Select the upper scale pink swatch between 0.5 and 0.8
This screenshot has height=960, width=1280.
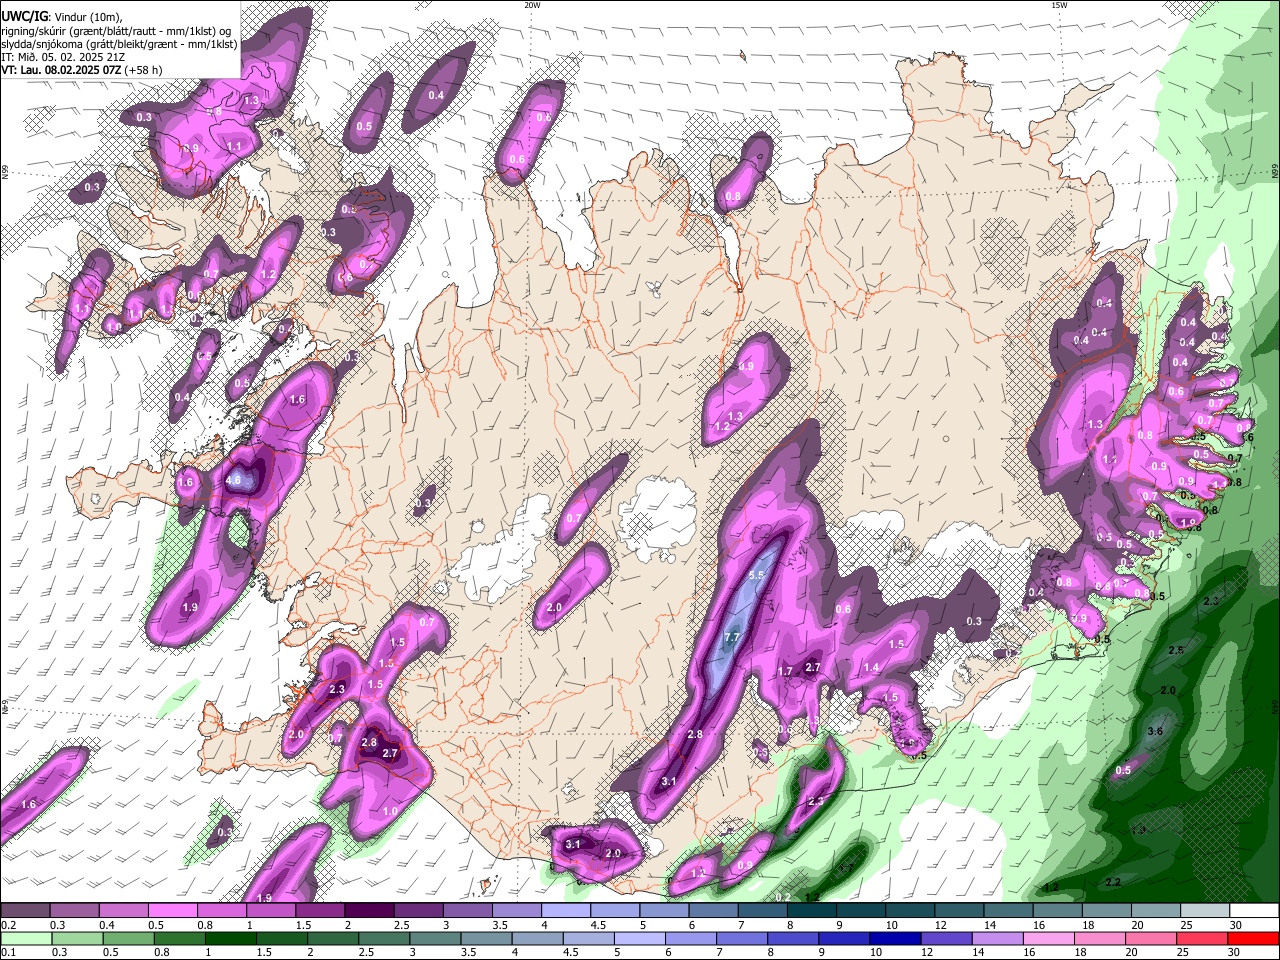click(172, 910)
